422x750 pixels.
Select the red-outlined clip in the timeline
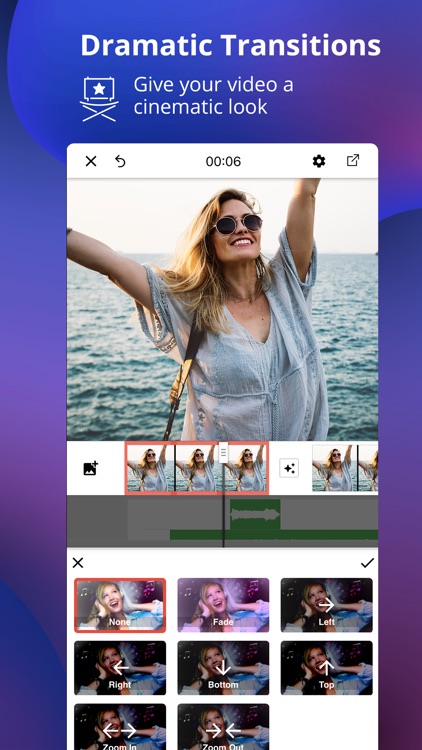click(197, 468)
